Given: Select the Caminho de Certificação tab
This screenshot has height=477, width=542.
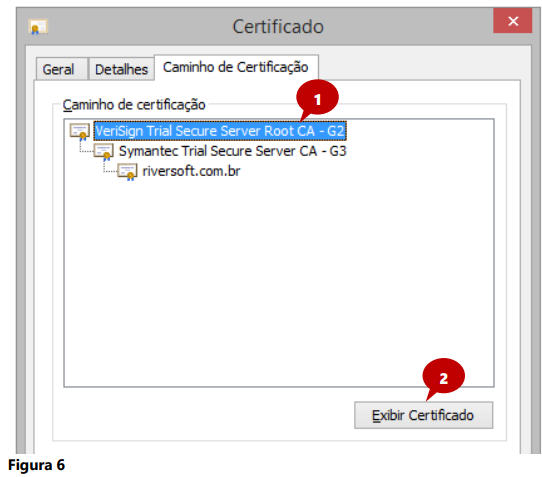Looking at the screenshot, I should click(x=236, y=67).
